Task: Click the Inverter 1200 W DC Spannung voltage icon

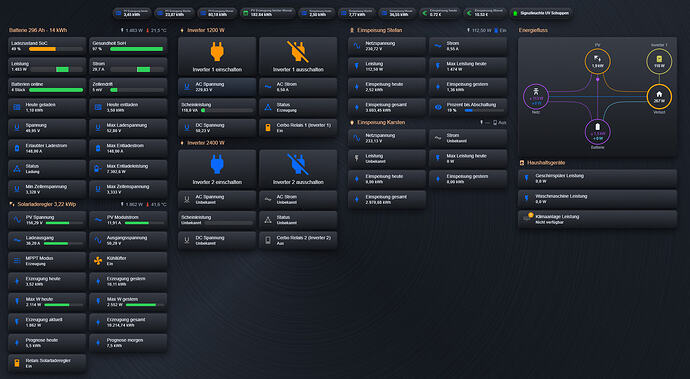Action: tap(187, 128)
